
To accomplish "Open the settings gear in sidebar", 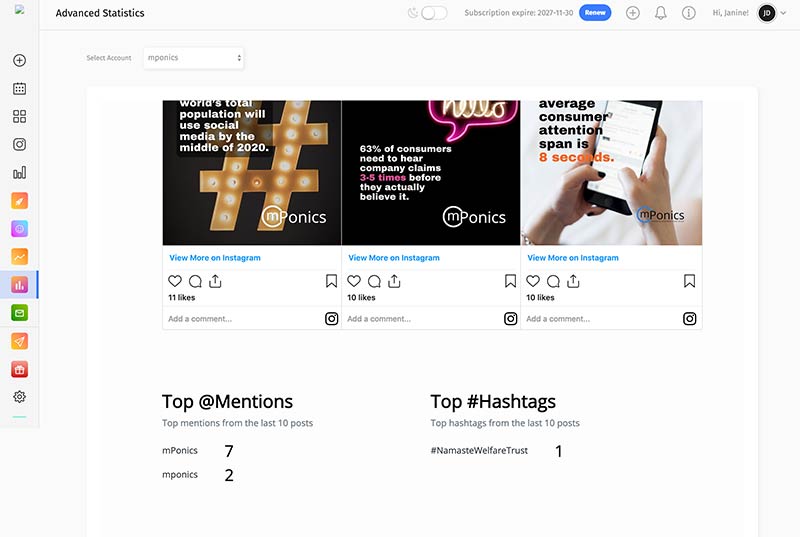I will click(x=19, y=397).
